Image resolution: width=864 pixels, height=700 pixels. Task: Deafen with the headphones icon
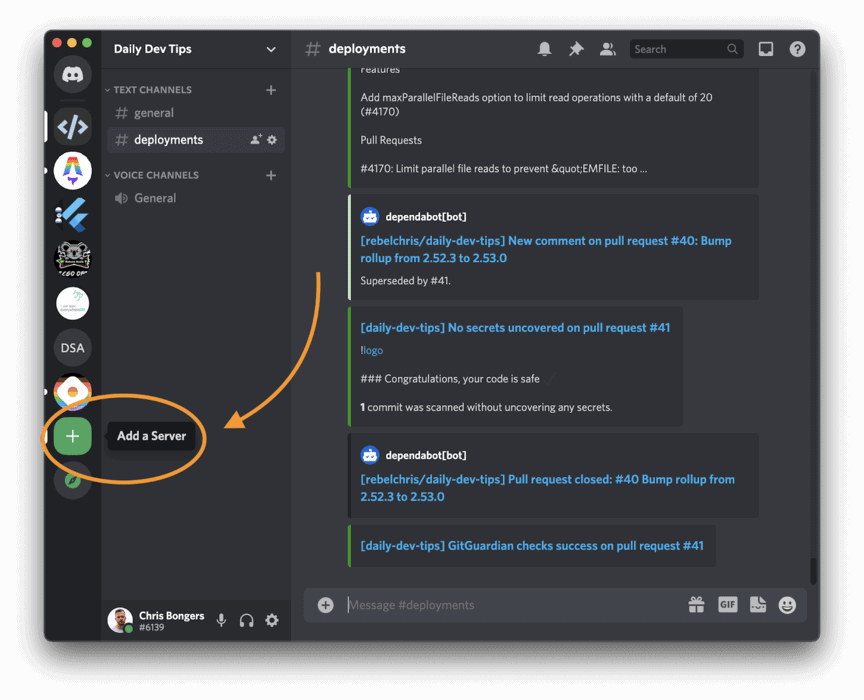[247, 620]
